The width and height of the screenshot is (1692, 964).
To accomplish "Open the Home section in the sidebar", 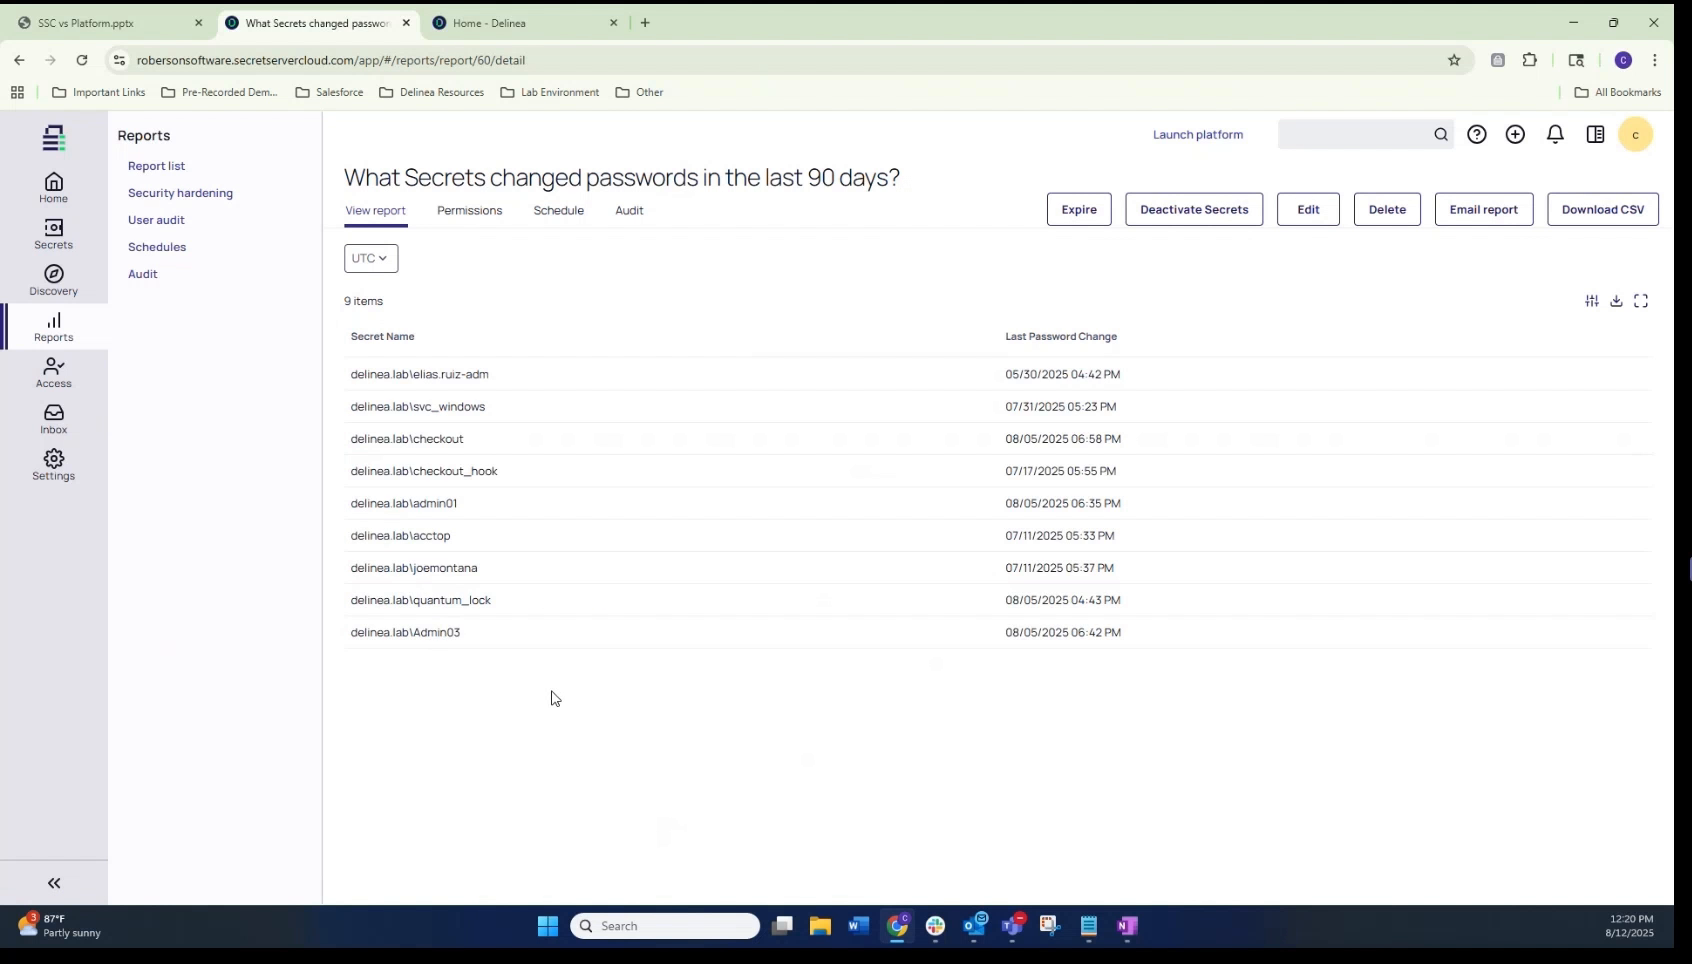I will pos(53,186).
